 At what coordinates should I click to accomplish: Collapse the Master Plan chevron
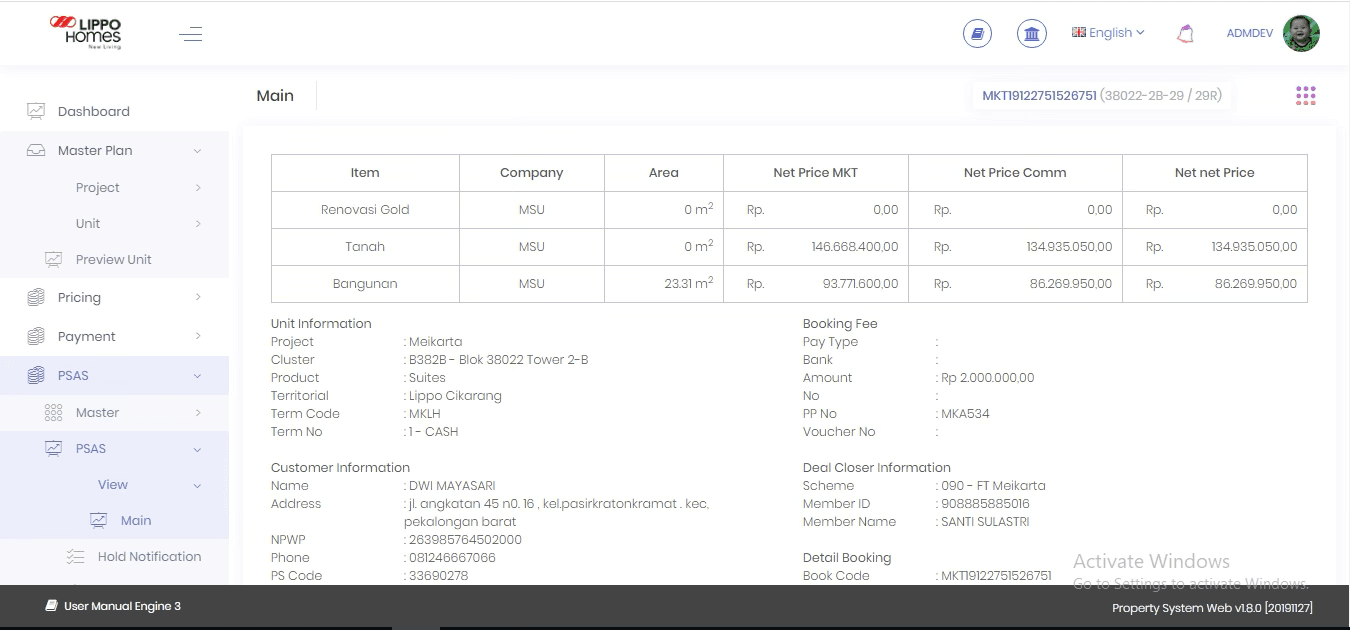point(197,151)
